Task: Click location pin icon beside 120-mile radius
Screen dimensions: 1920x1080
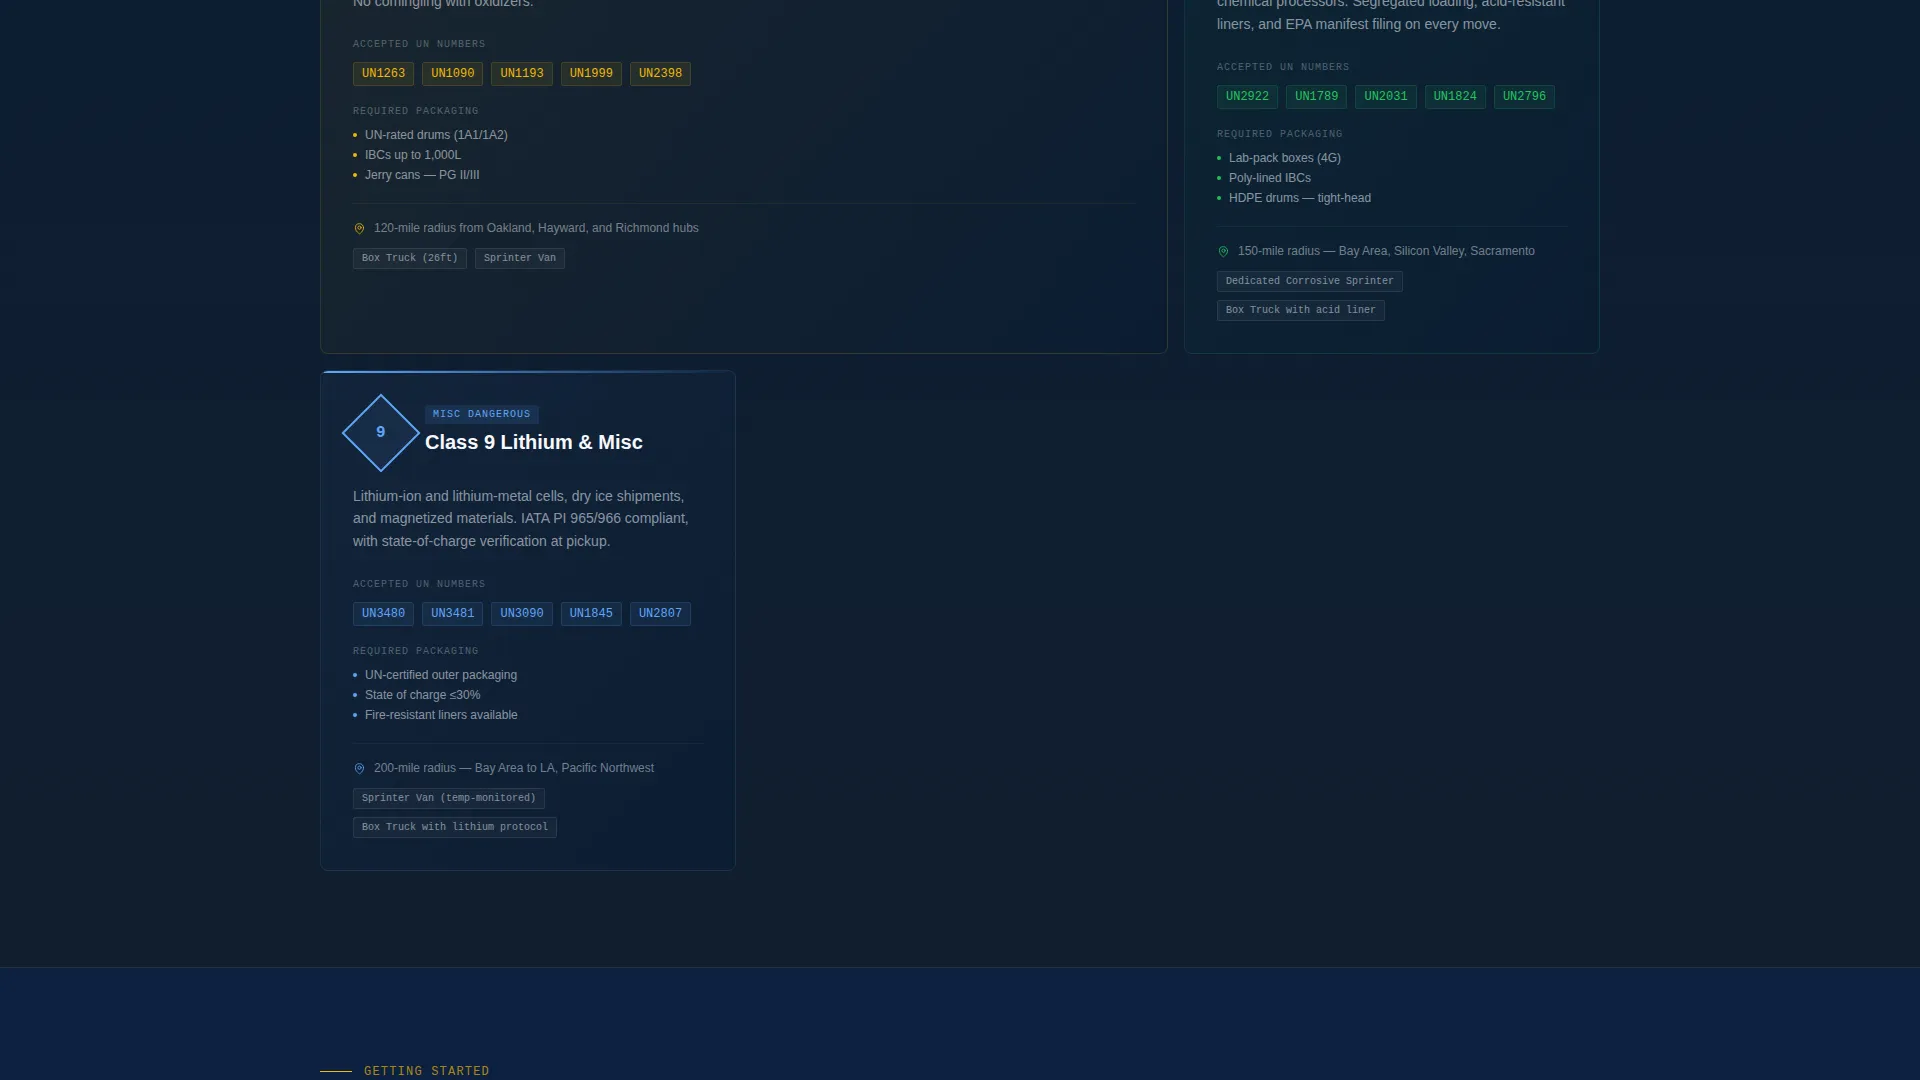Action: click(x=359, y=228)
